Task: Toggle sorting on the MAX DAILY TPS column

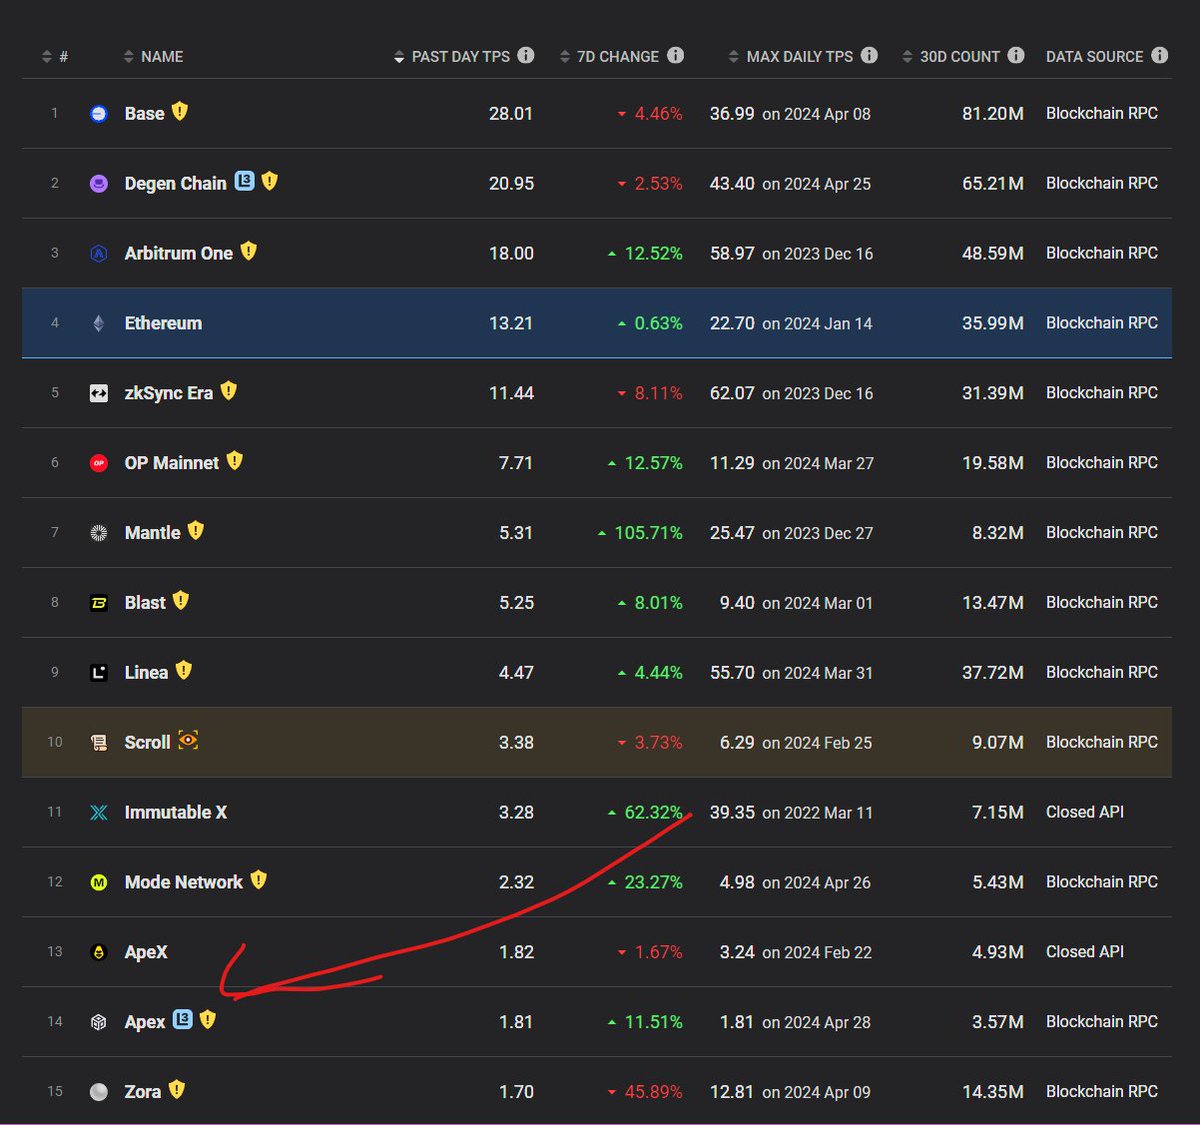Action: point(733,56)
